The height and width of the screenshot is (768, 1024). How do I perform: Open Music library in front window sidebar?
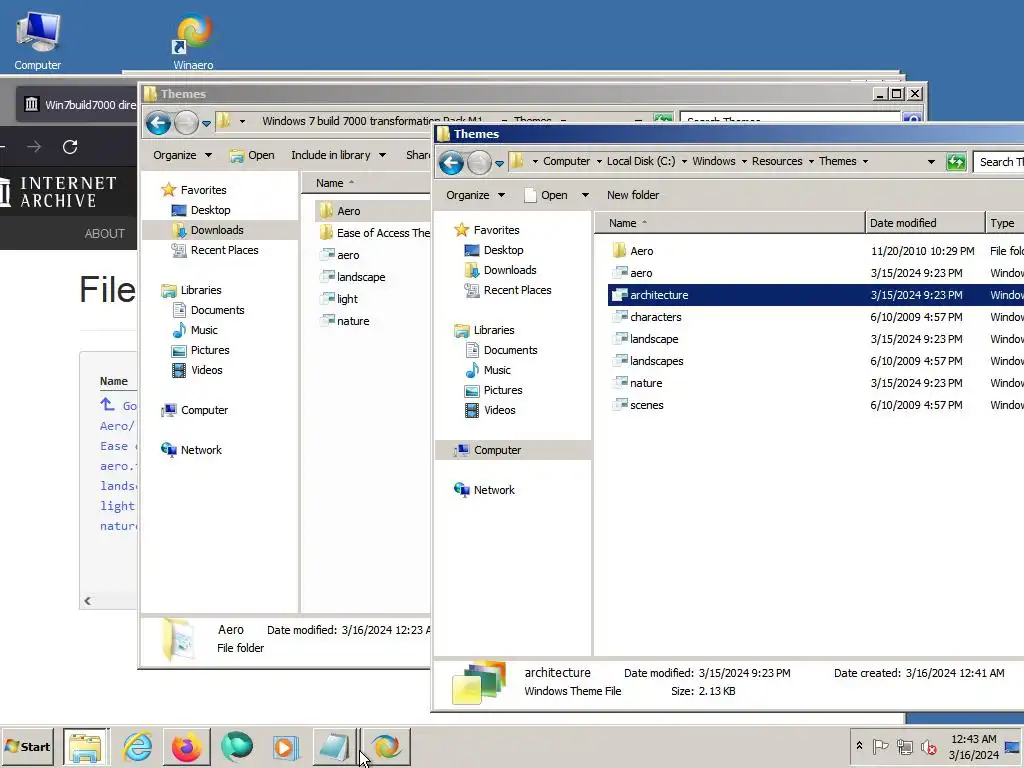coord(497,370)
